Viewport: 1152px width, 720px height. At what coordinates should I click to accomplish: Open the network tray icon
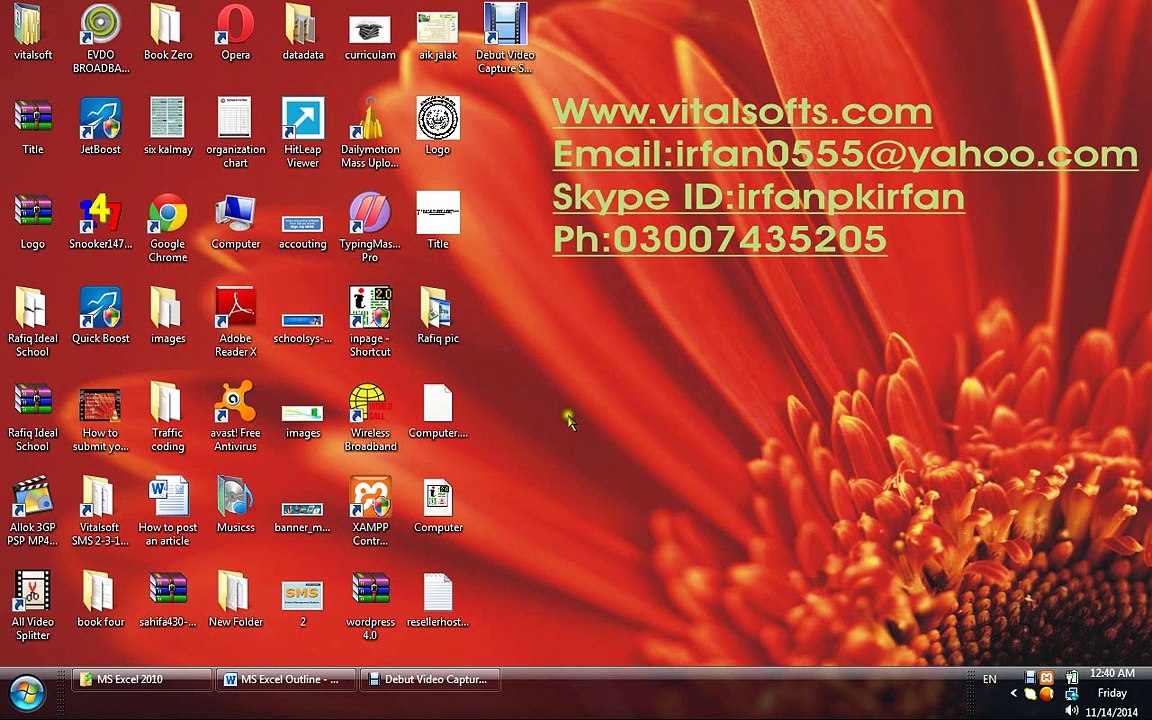coord(1072,694)
